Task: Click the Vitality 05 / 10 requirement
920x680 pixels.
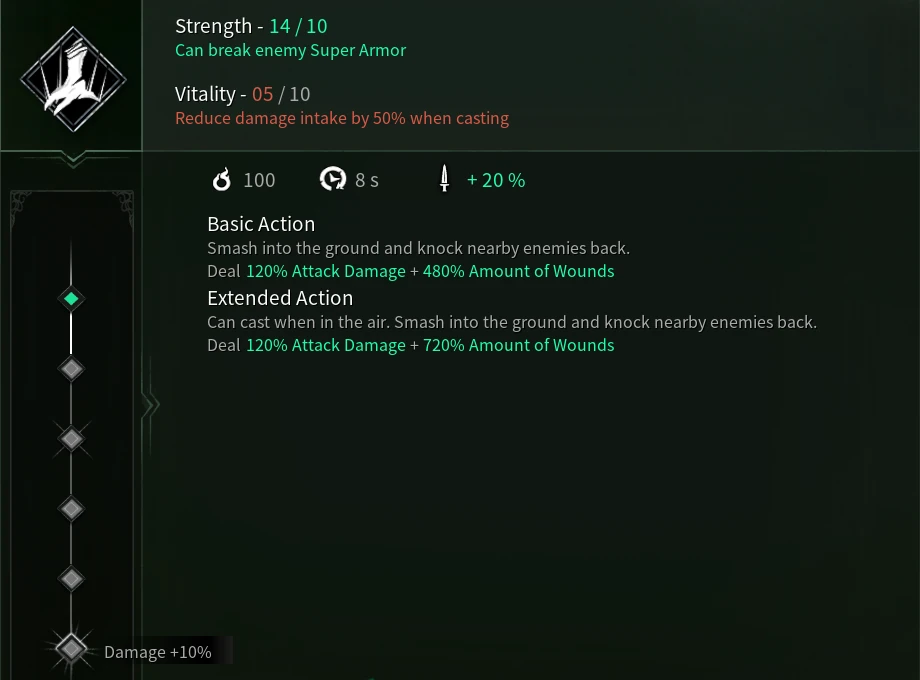Action: coord(243,95)
